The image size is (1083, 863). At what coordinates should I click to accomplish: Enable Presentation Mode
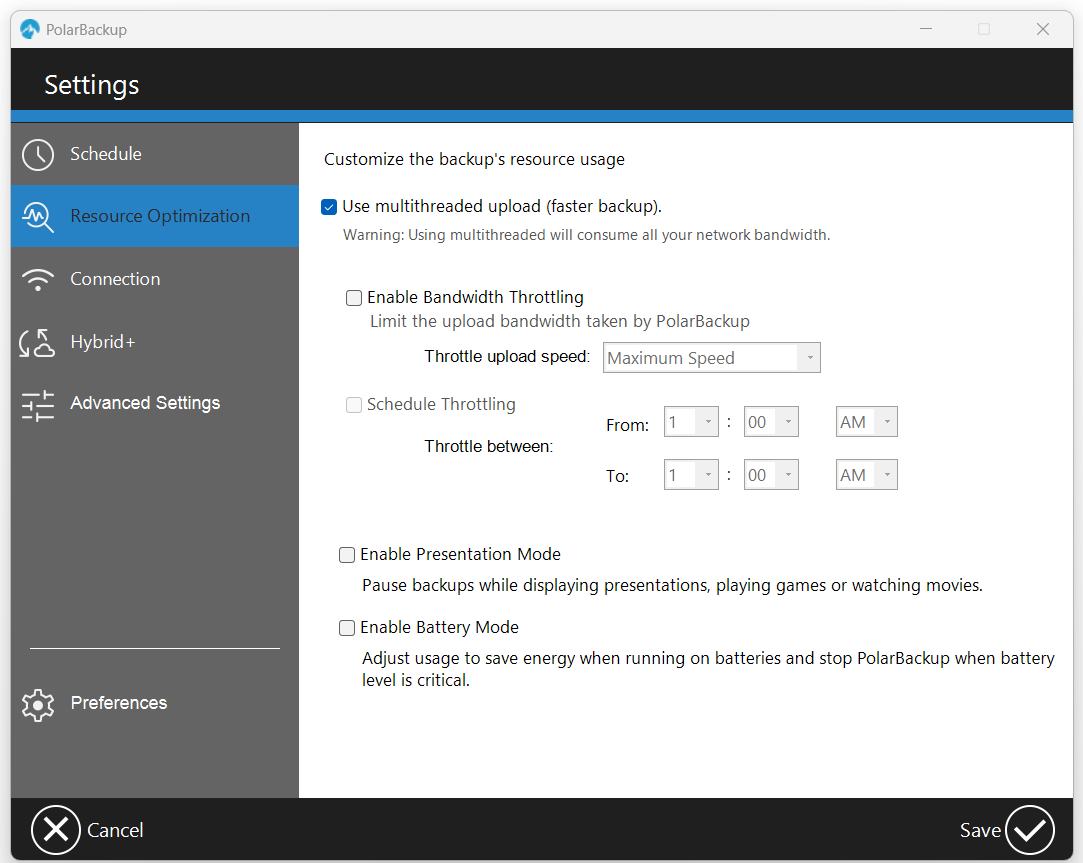point(347,554)
